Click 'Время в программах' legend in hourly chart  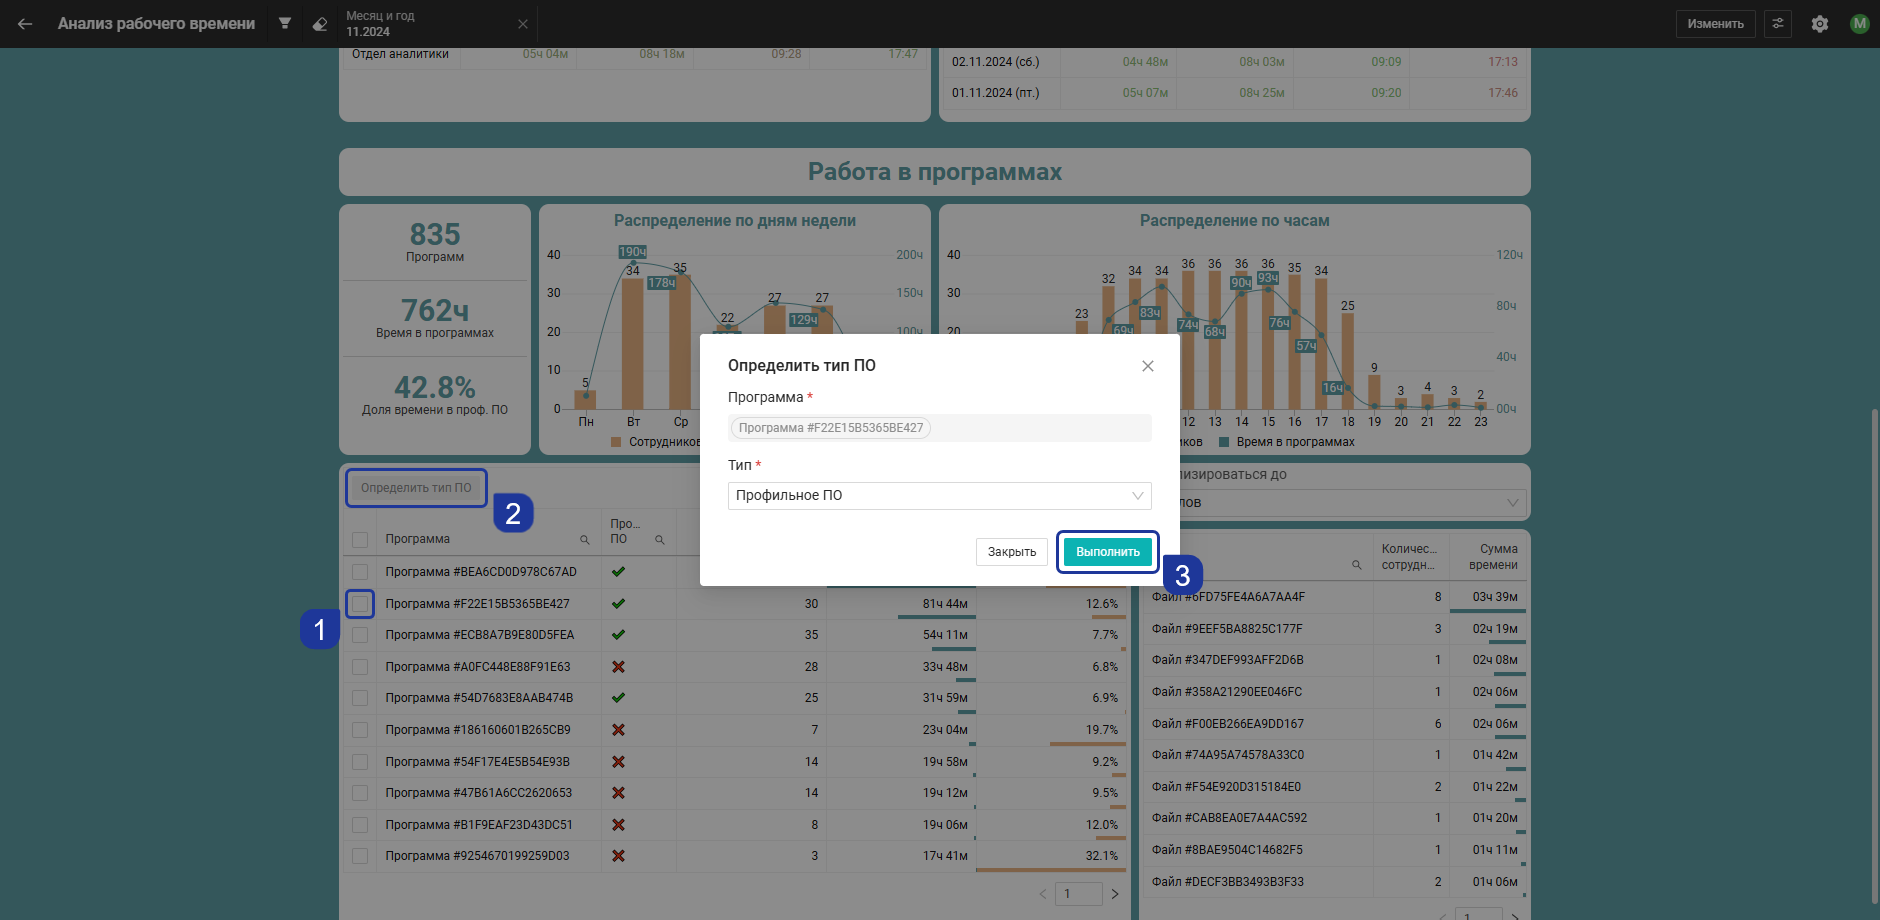(x=1287, y=442)
